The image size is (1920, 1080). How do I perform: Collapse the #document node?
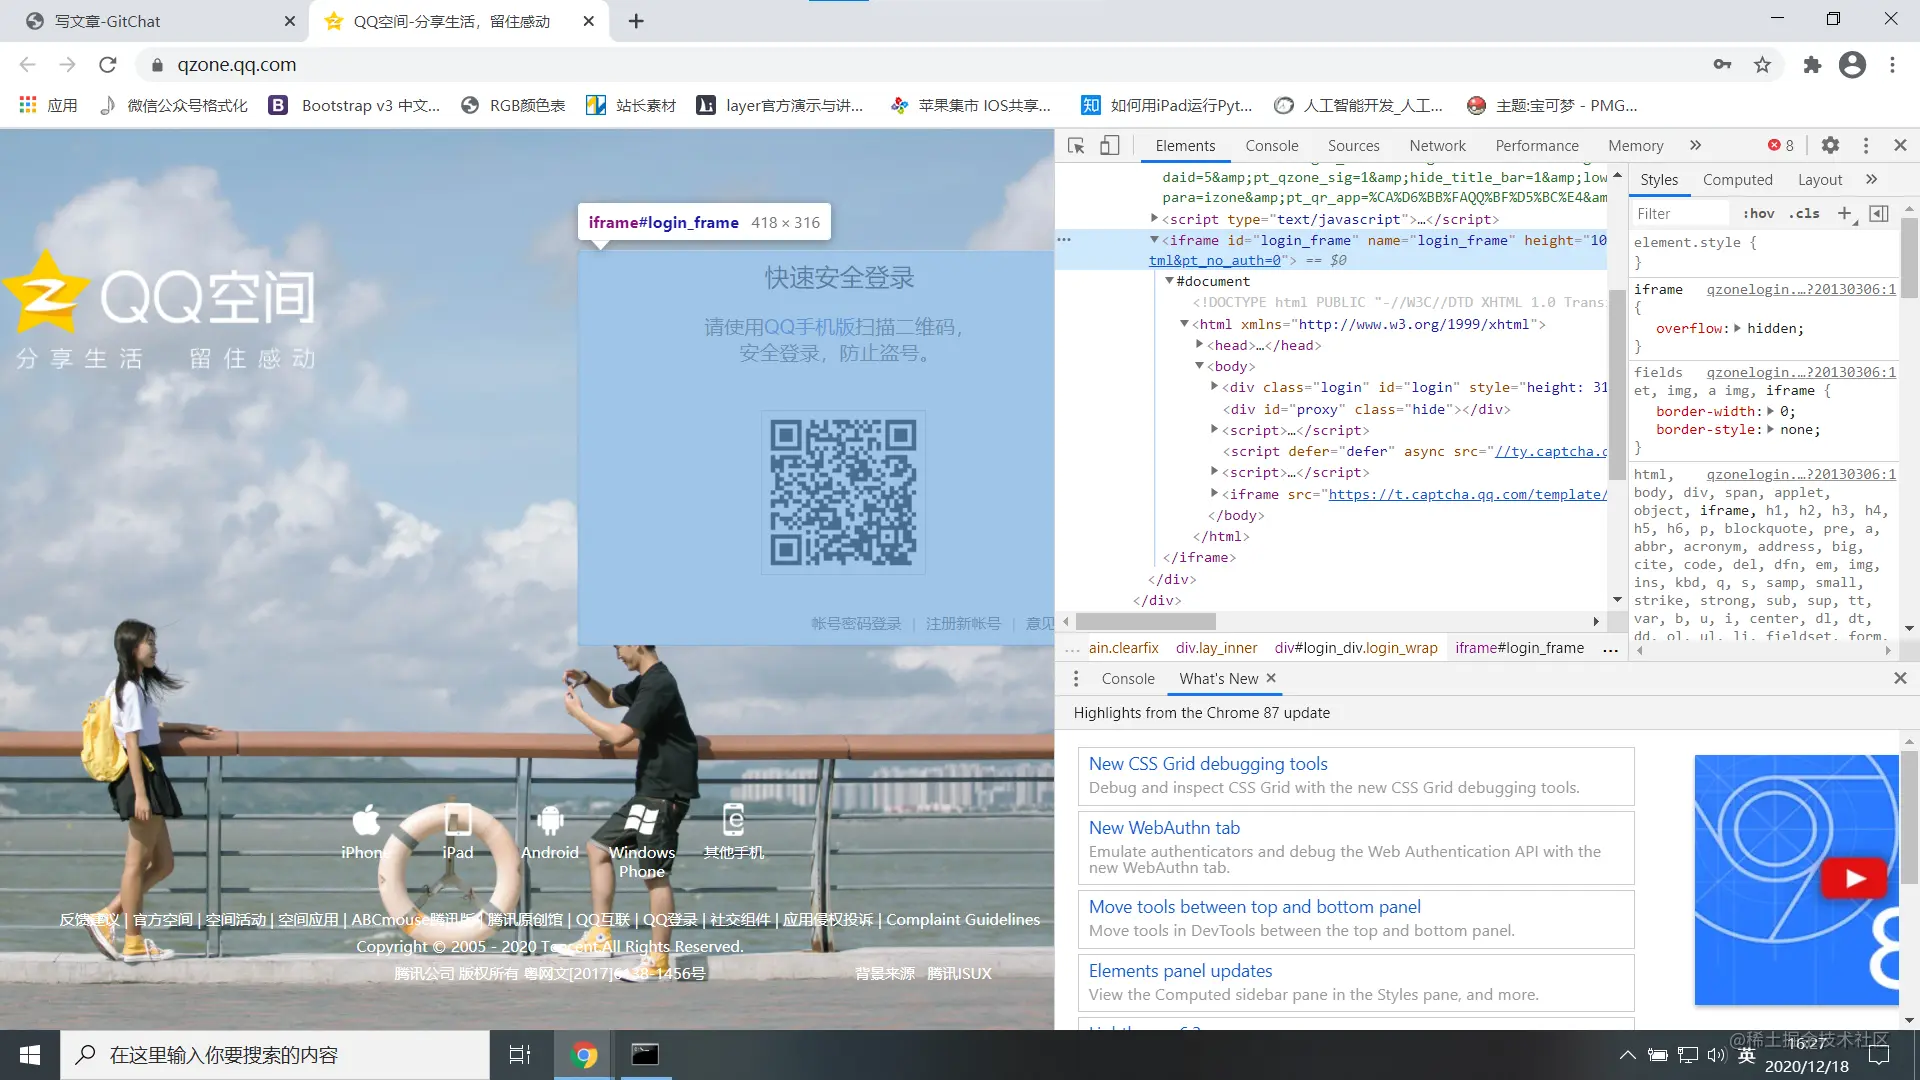1169,281
